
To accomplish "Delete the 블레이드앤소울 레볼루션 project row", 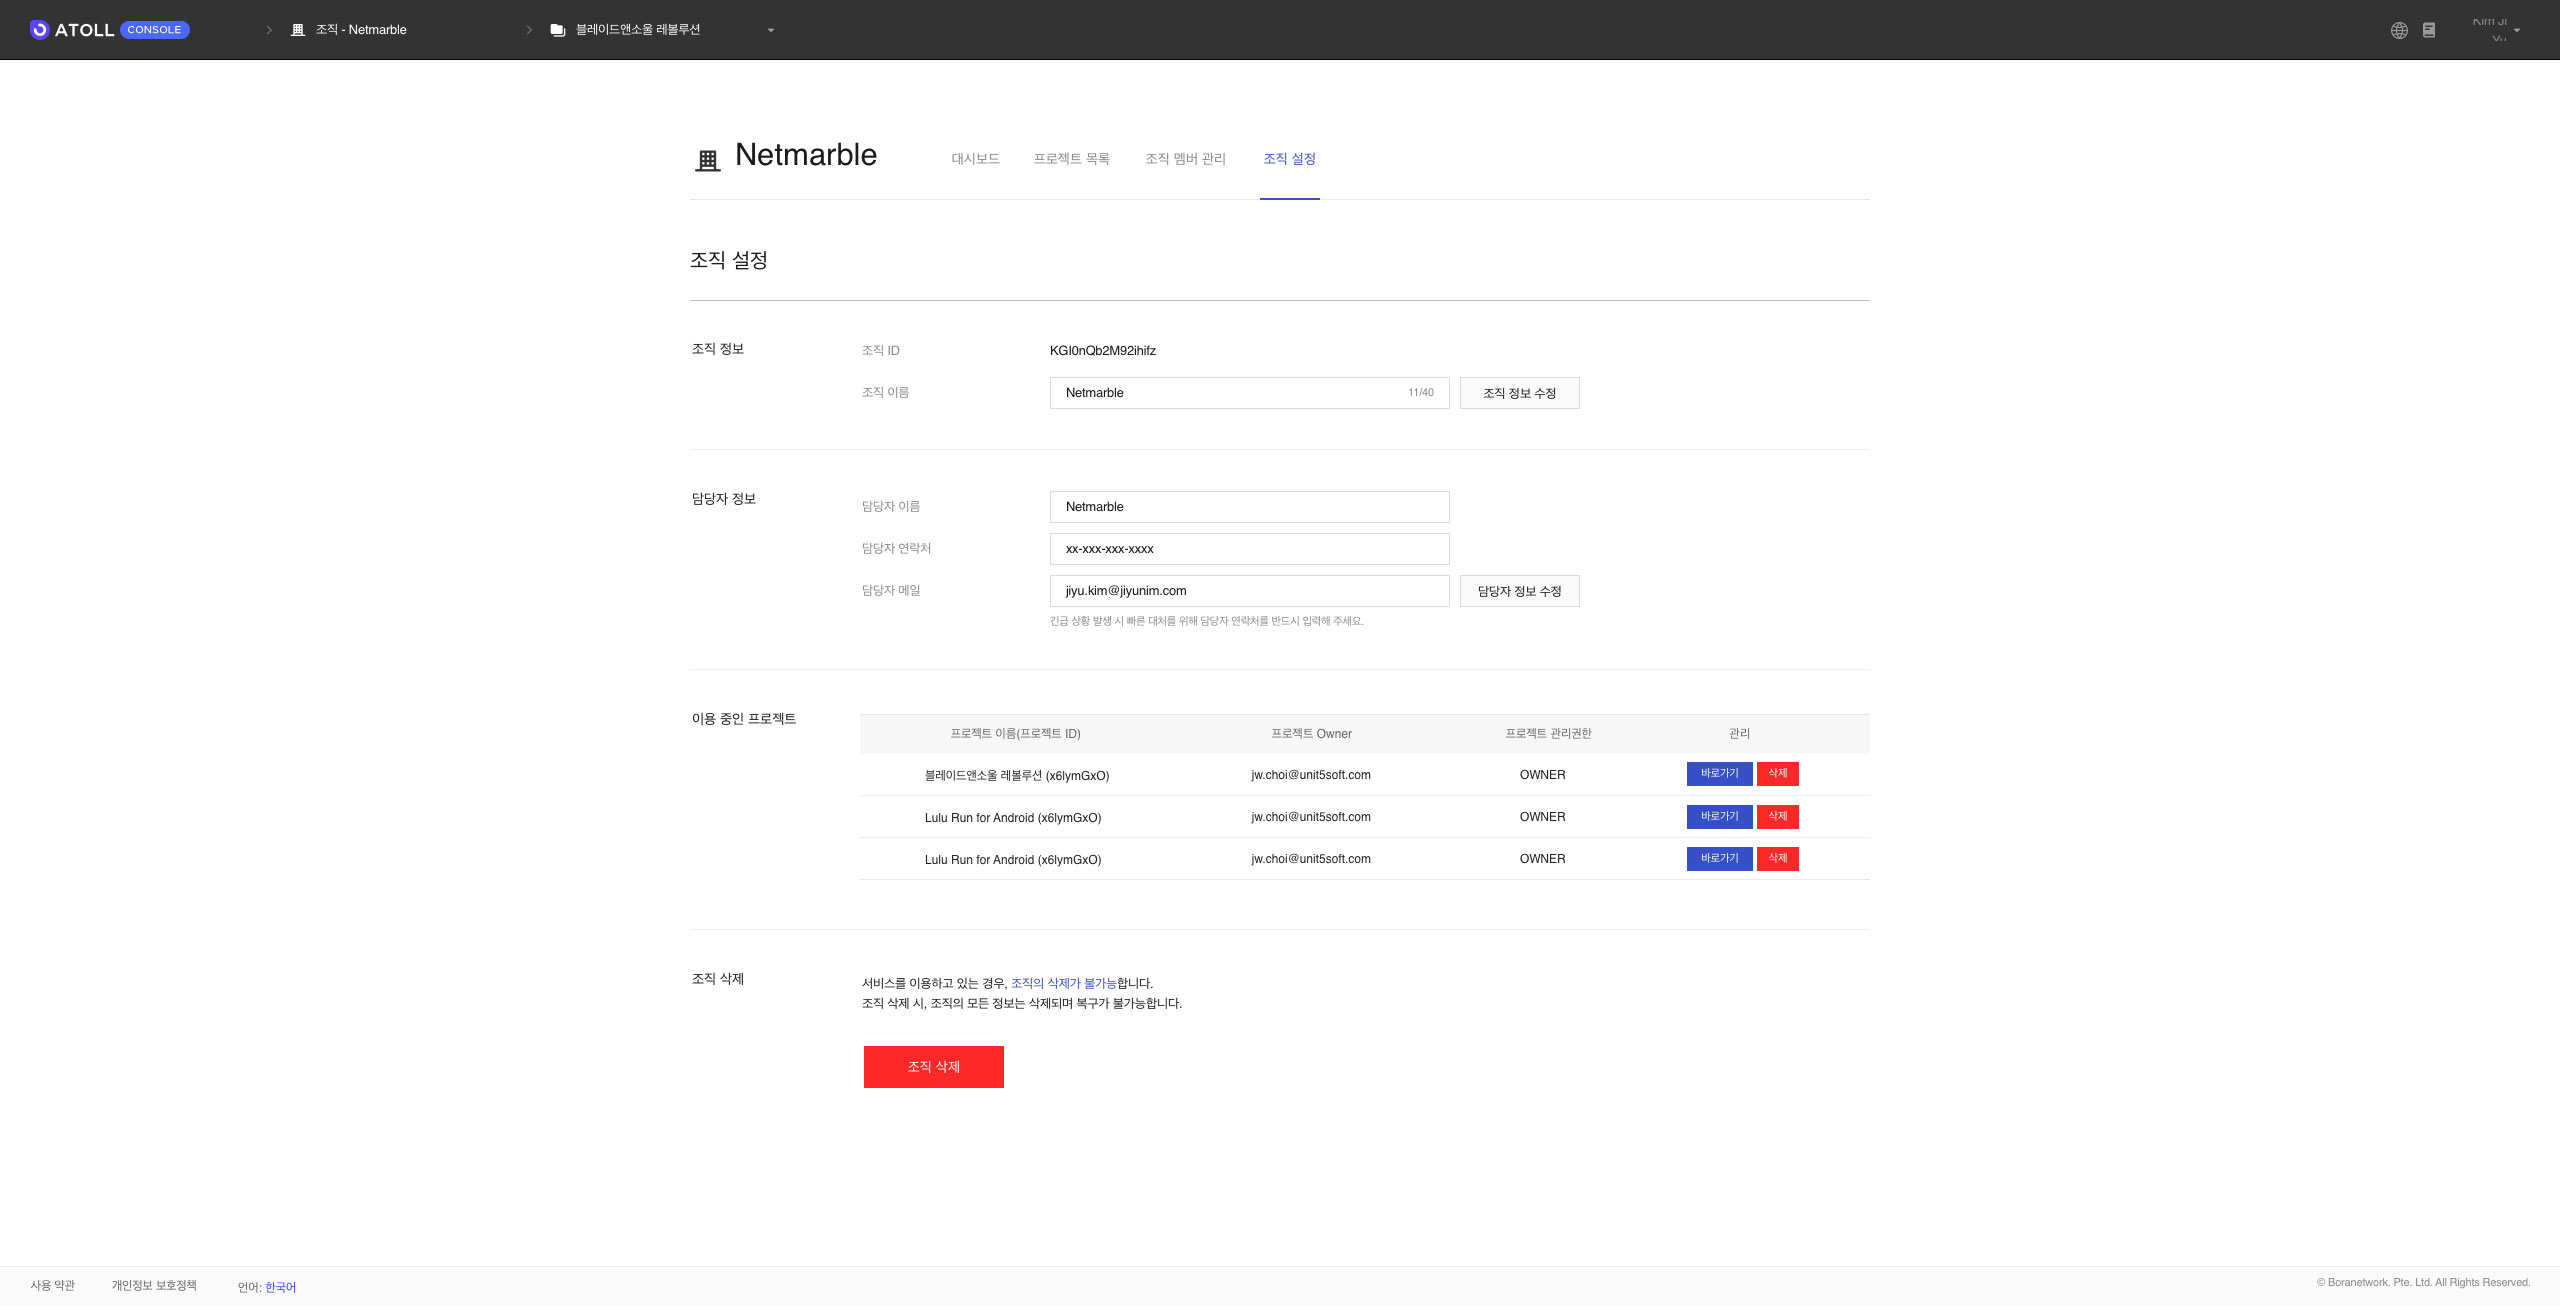I will (1777, 774).
